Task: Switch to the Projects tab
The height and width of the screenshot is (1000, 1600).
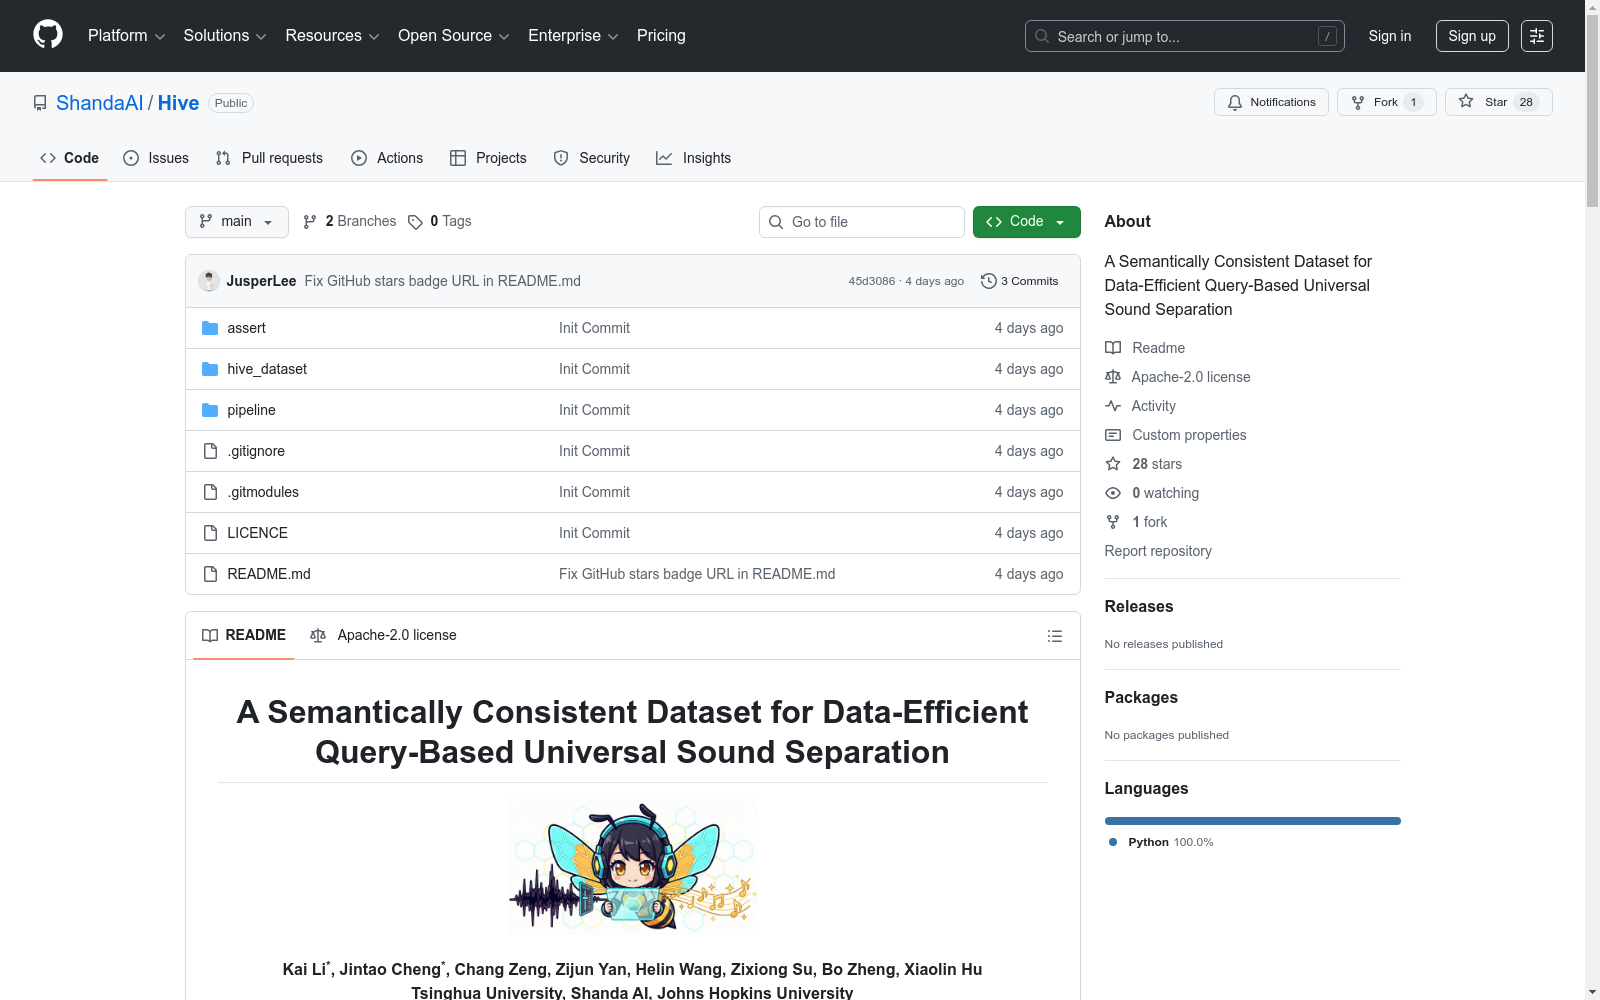Action: point(488,158)
